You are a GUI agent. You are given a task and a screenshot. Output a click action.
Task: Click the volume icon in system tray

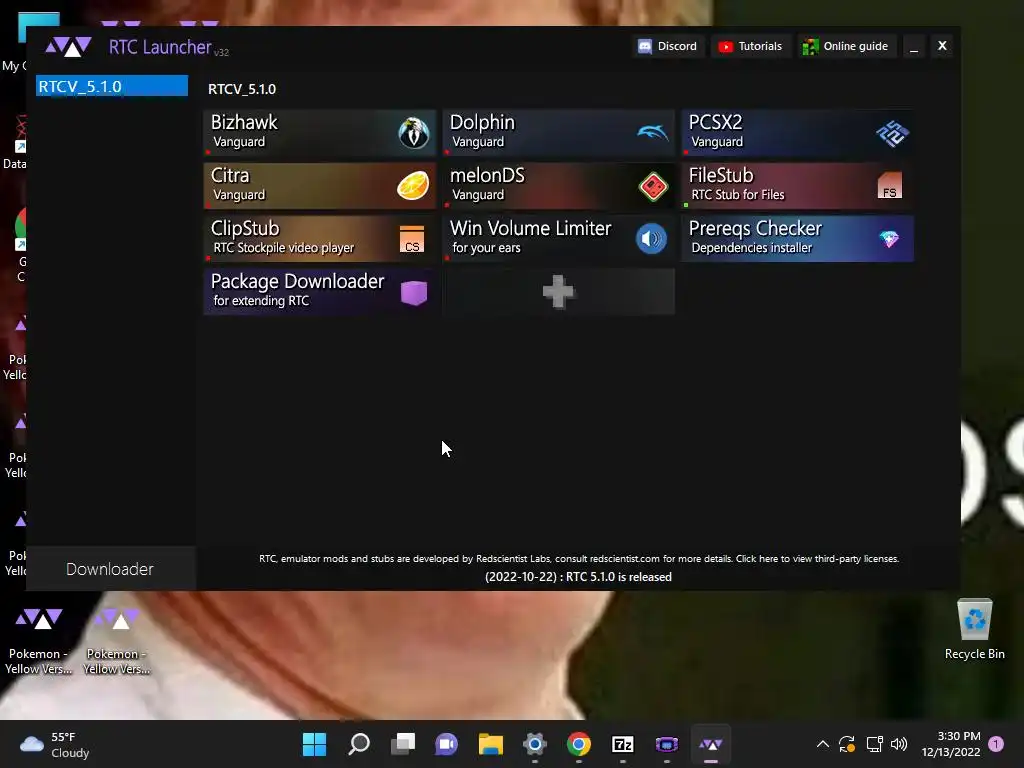pyautogui.click(x=899, y=744)
